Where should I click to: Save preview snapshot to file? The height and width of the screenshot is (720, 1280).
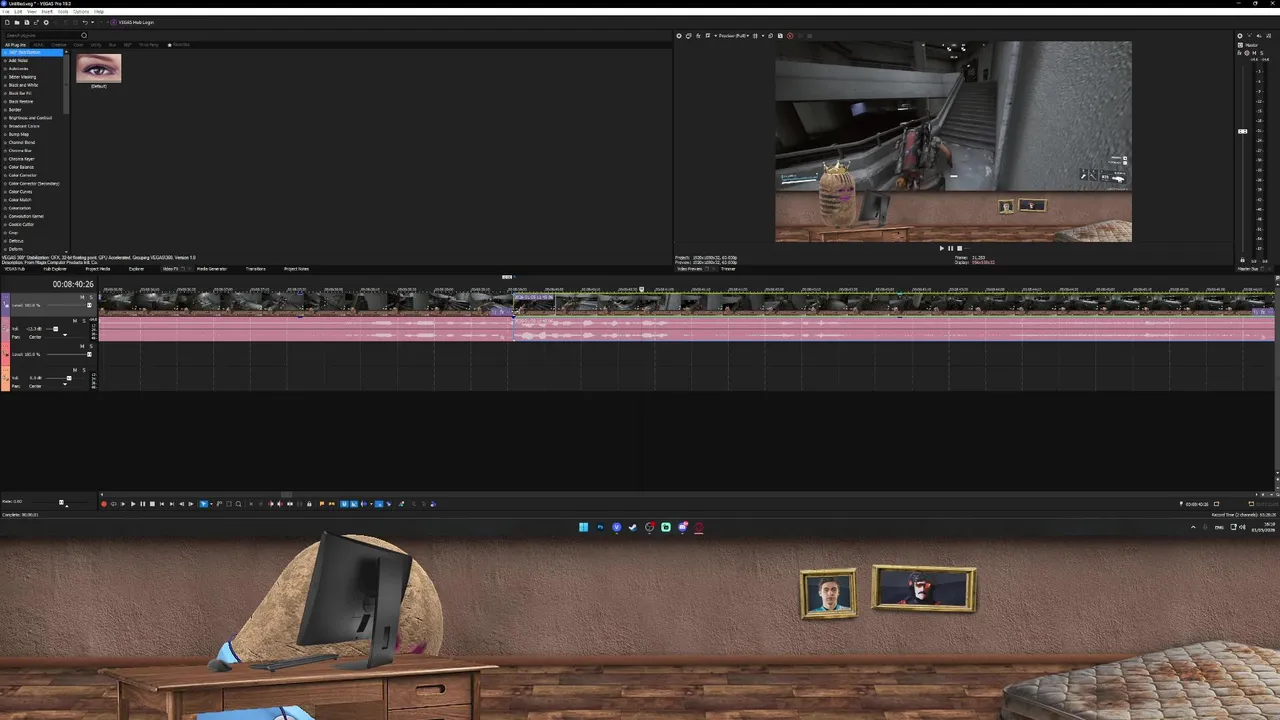[x=780, y=36]
